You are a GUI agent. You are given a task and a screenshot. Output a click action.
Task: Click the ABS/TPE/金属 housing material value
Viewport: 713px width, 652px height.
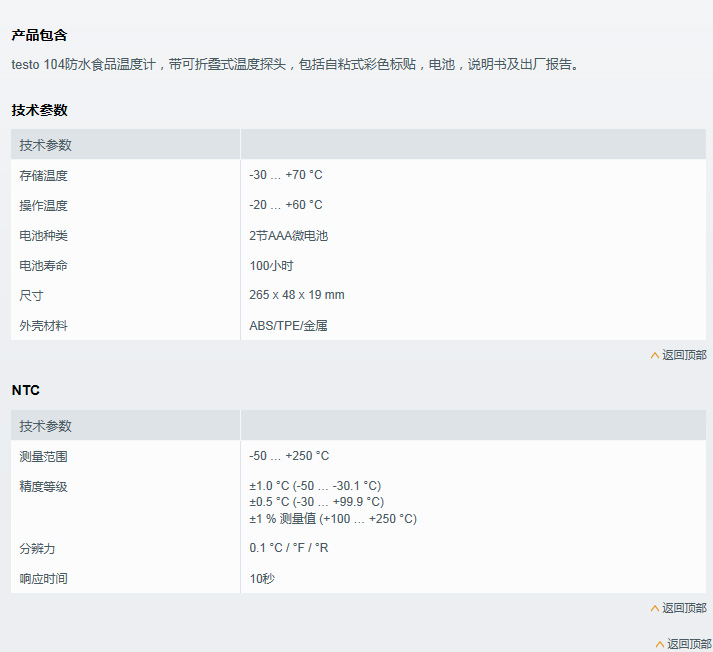(289, 326)
